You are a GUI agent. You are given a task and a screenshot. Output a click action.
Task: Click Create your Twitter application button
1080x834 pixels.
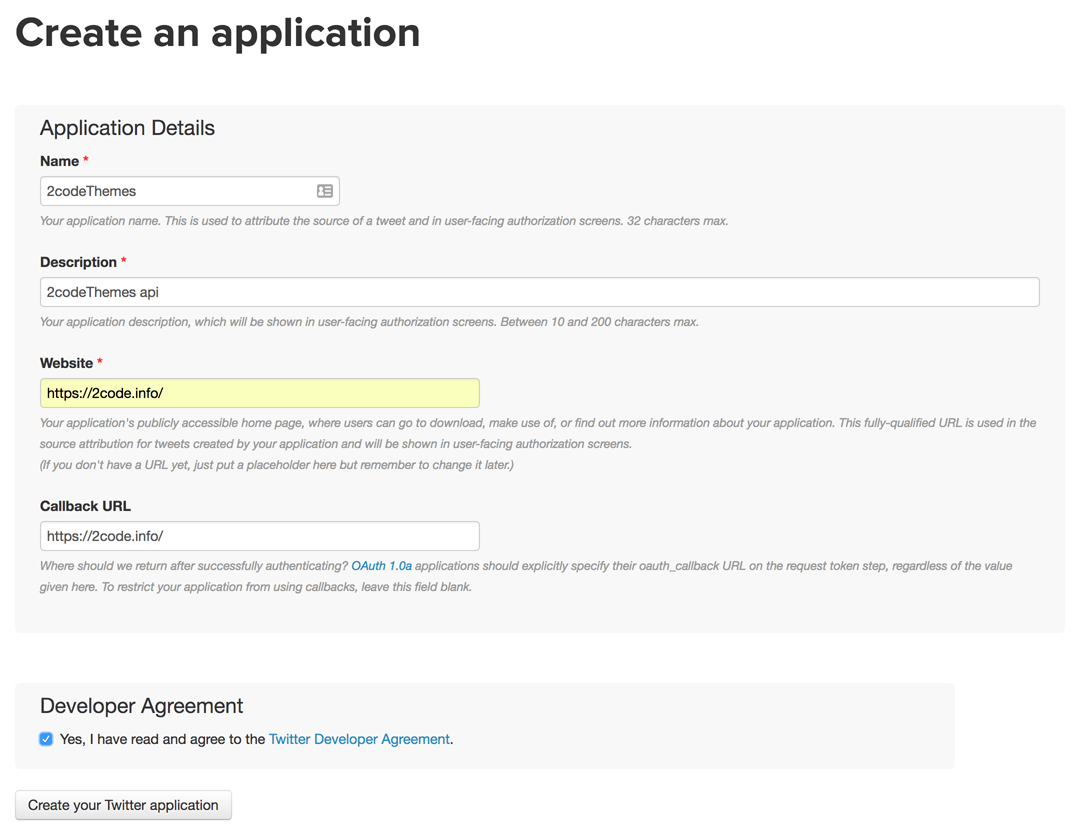123,805
